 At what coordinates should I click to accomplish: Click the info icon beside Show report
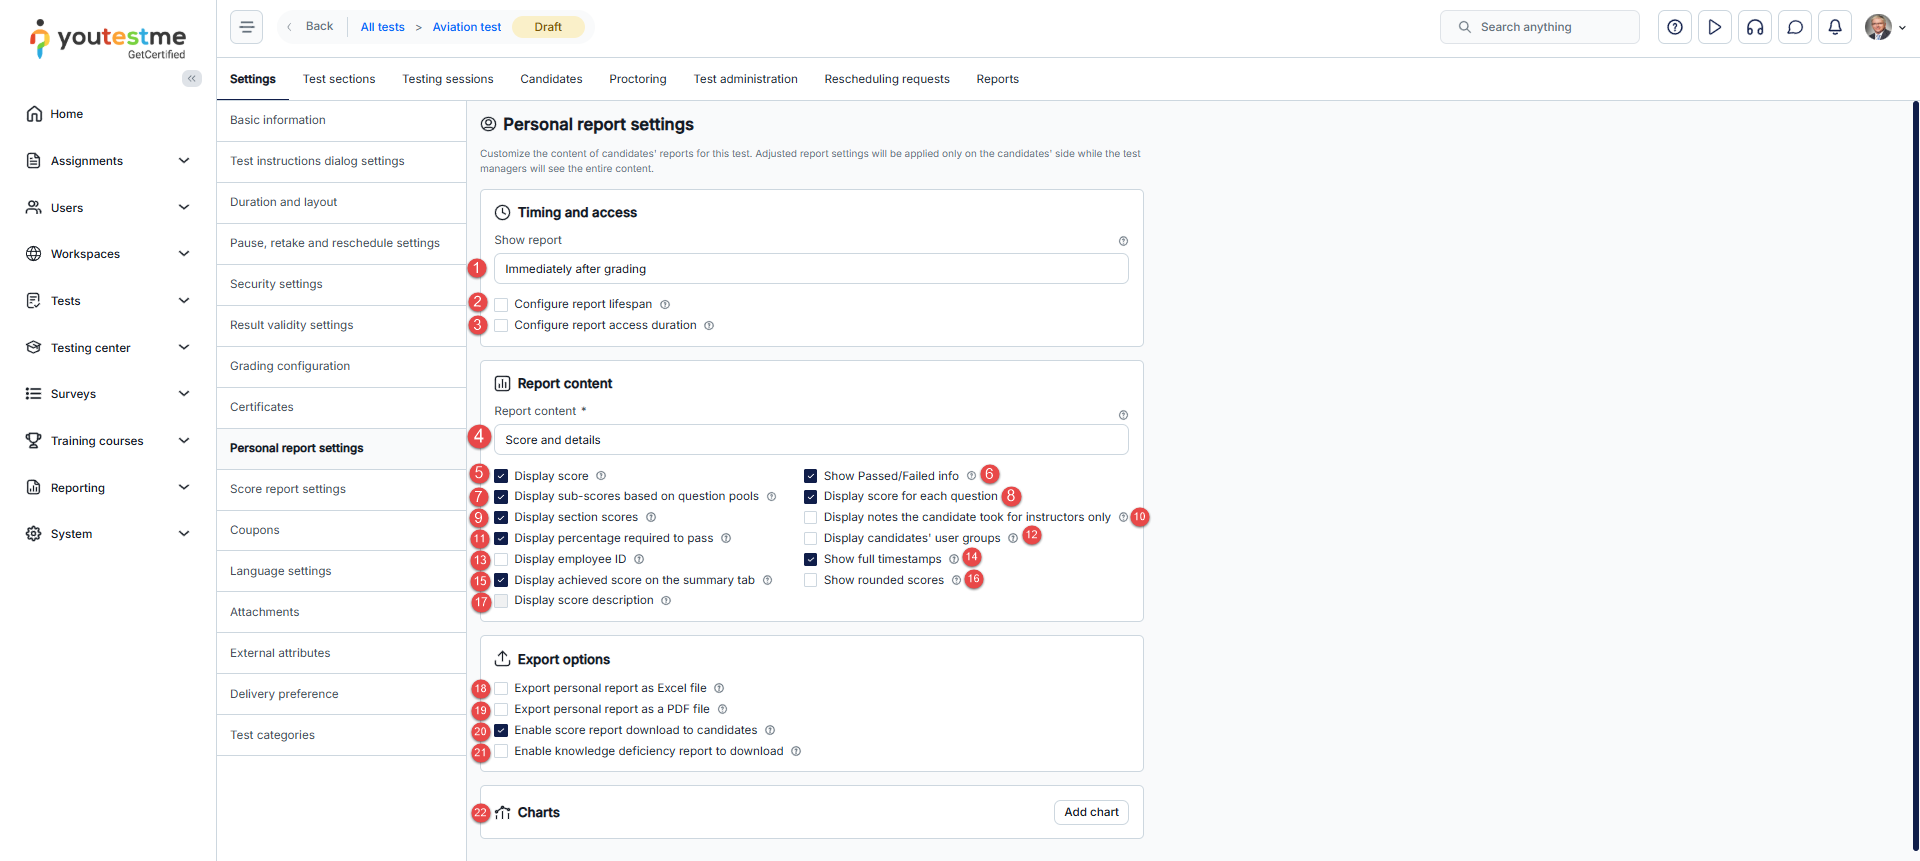[x=1123, y=241]
